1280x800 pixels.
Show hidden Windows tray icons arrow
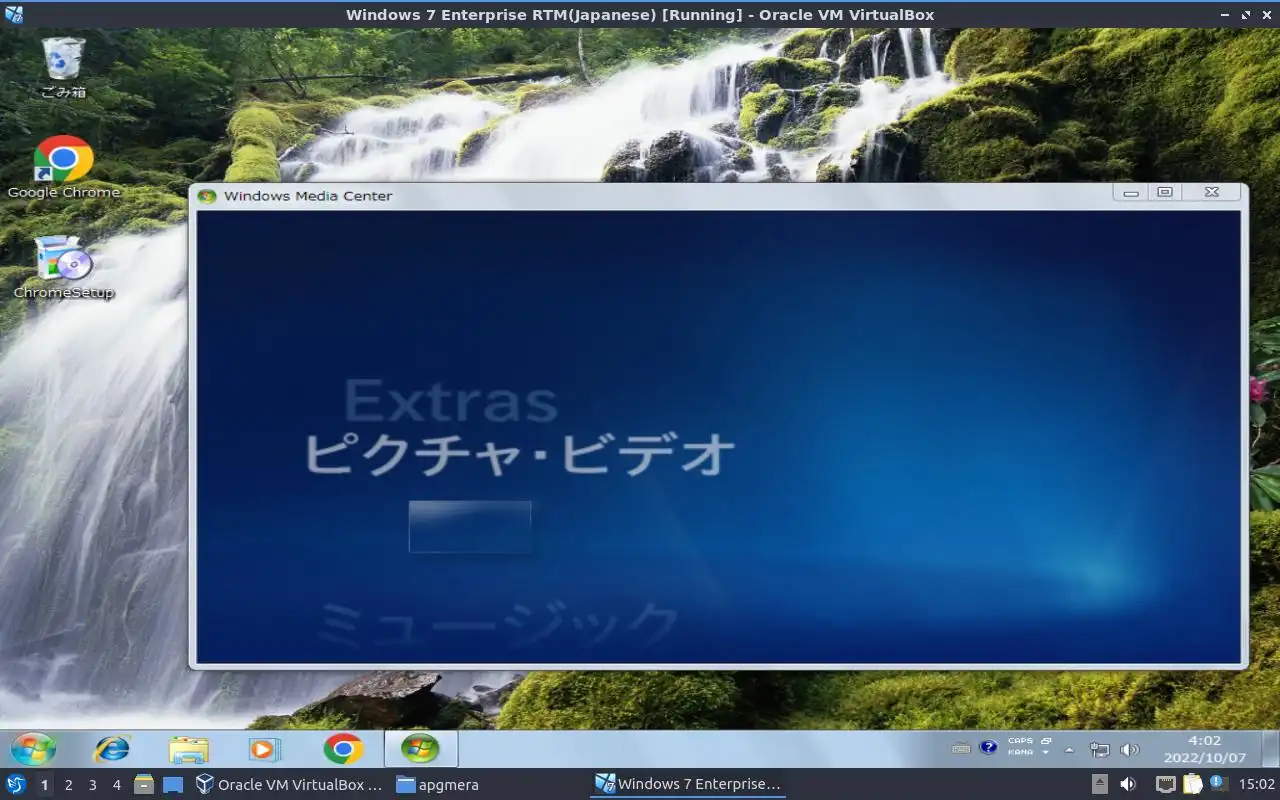point(1069,749)
